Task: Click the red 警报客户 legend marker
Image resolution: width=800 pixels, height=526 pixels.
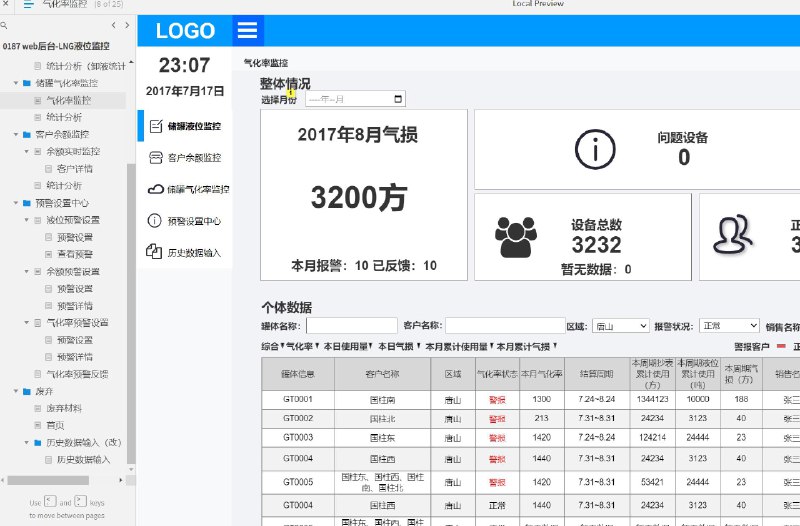Action: pyautogui.click(x=781, y=346)
